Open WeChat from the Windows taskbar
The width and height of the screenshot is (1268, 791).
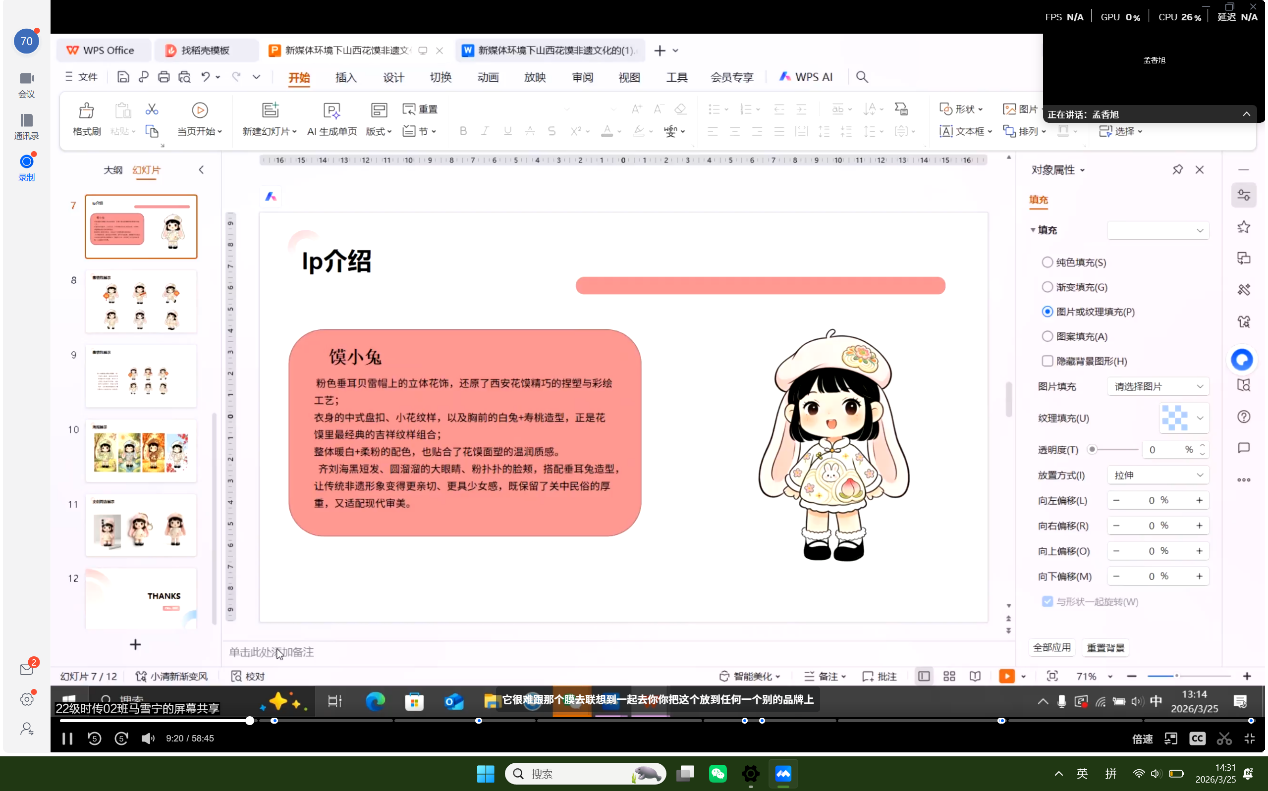[717, 774]
